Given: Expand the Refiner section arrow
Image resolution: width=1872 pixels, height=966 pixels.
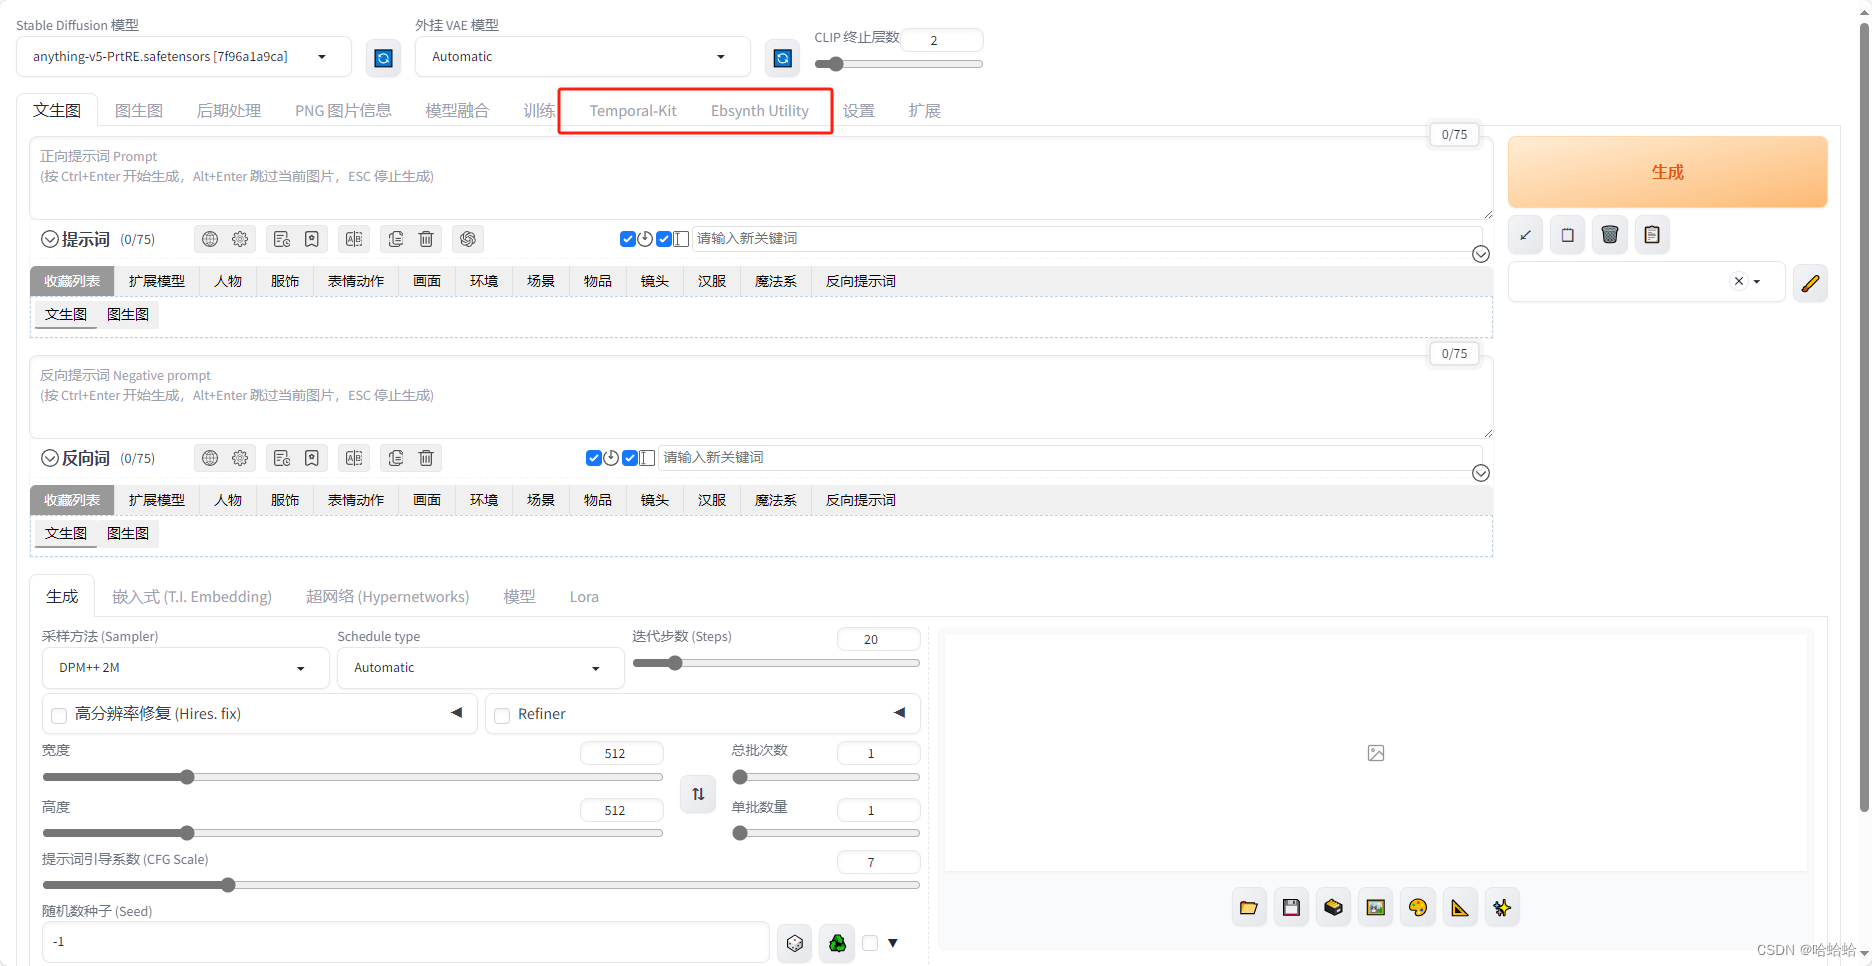Looking at the screenshot, I should click(x=900, y=713).
